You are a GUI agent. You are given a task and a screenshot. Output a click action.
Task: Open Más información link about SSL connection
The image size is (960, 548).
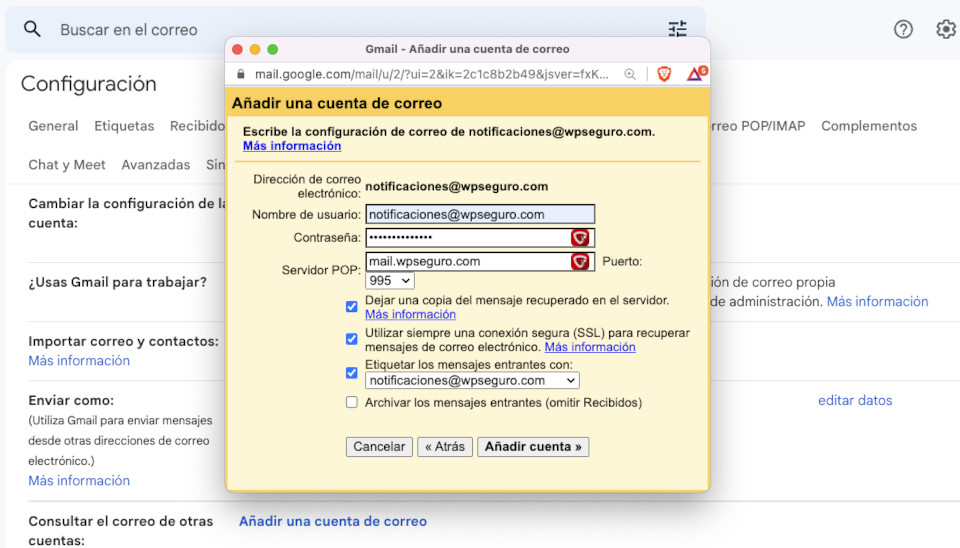click(x=590, y=347)
